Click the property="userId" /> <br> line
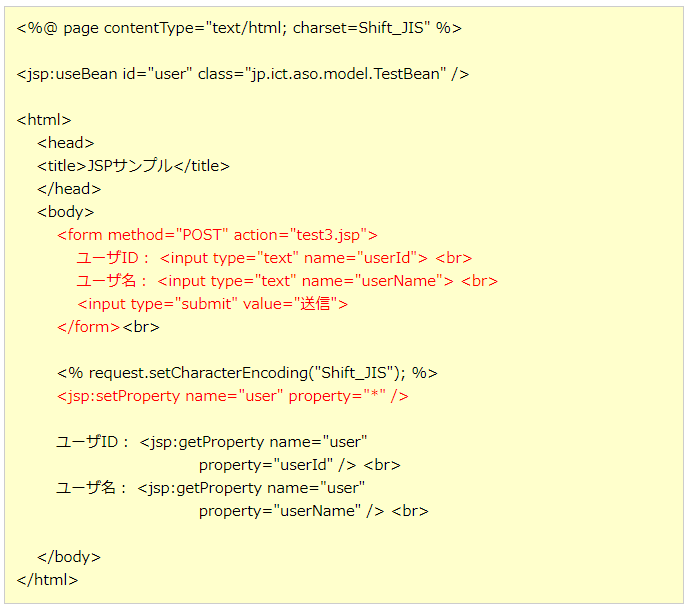 point(300,465)
